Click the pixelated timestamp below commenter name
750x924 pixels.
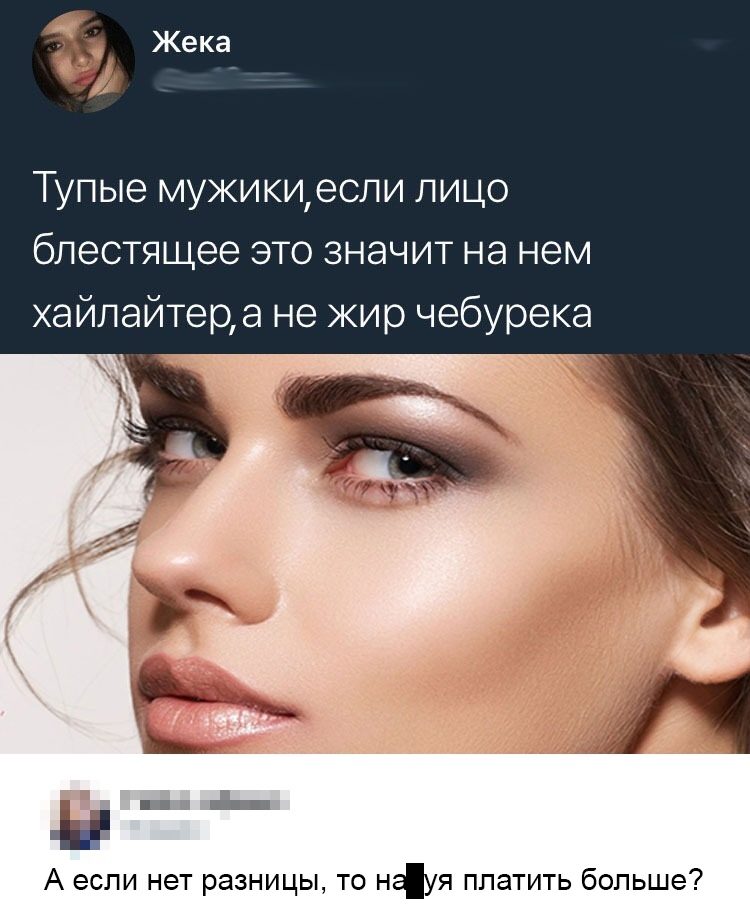tap(165, 830)
